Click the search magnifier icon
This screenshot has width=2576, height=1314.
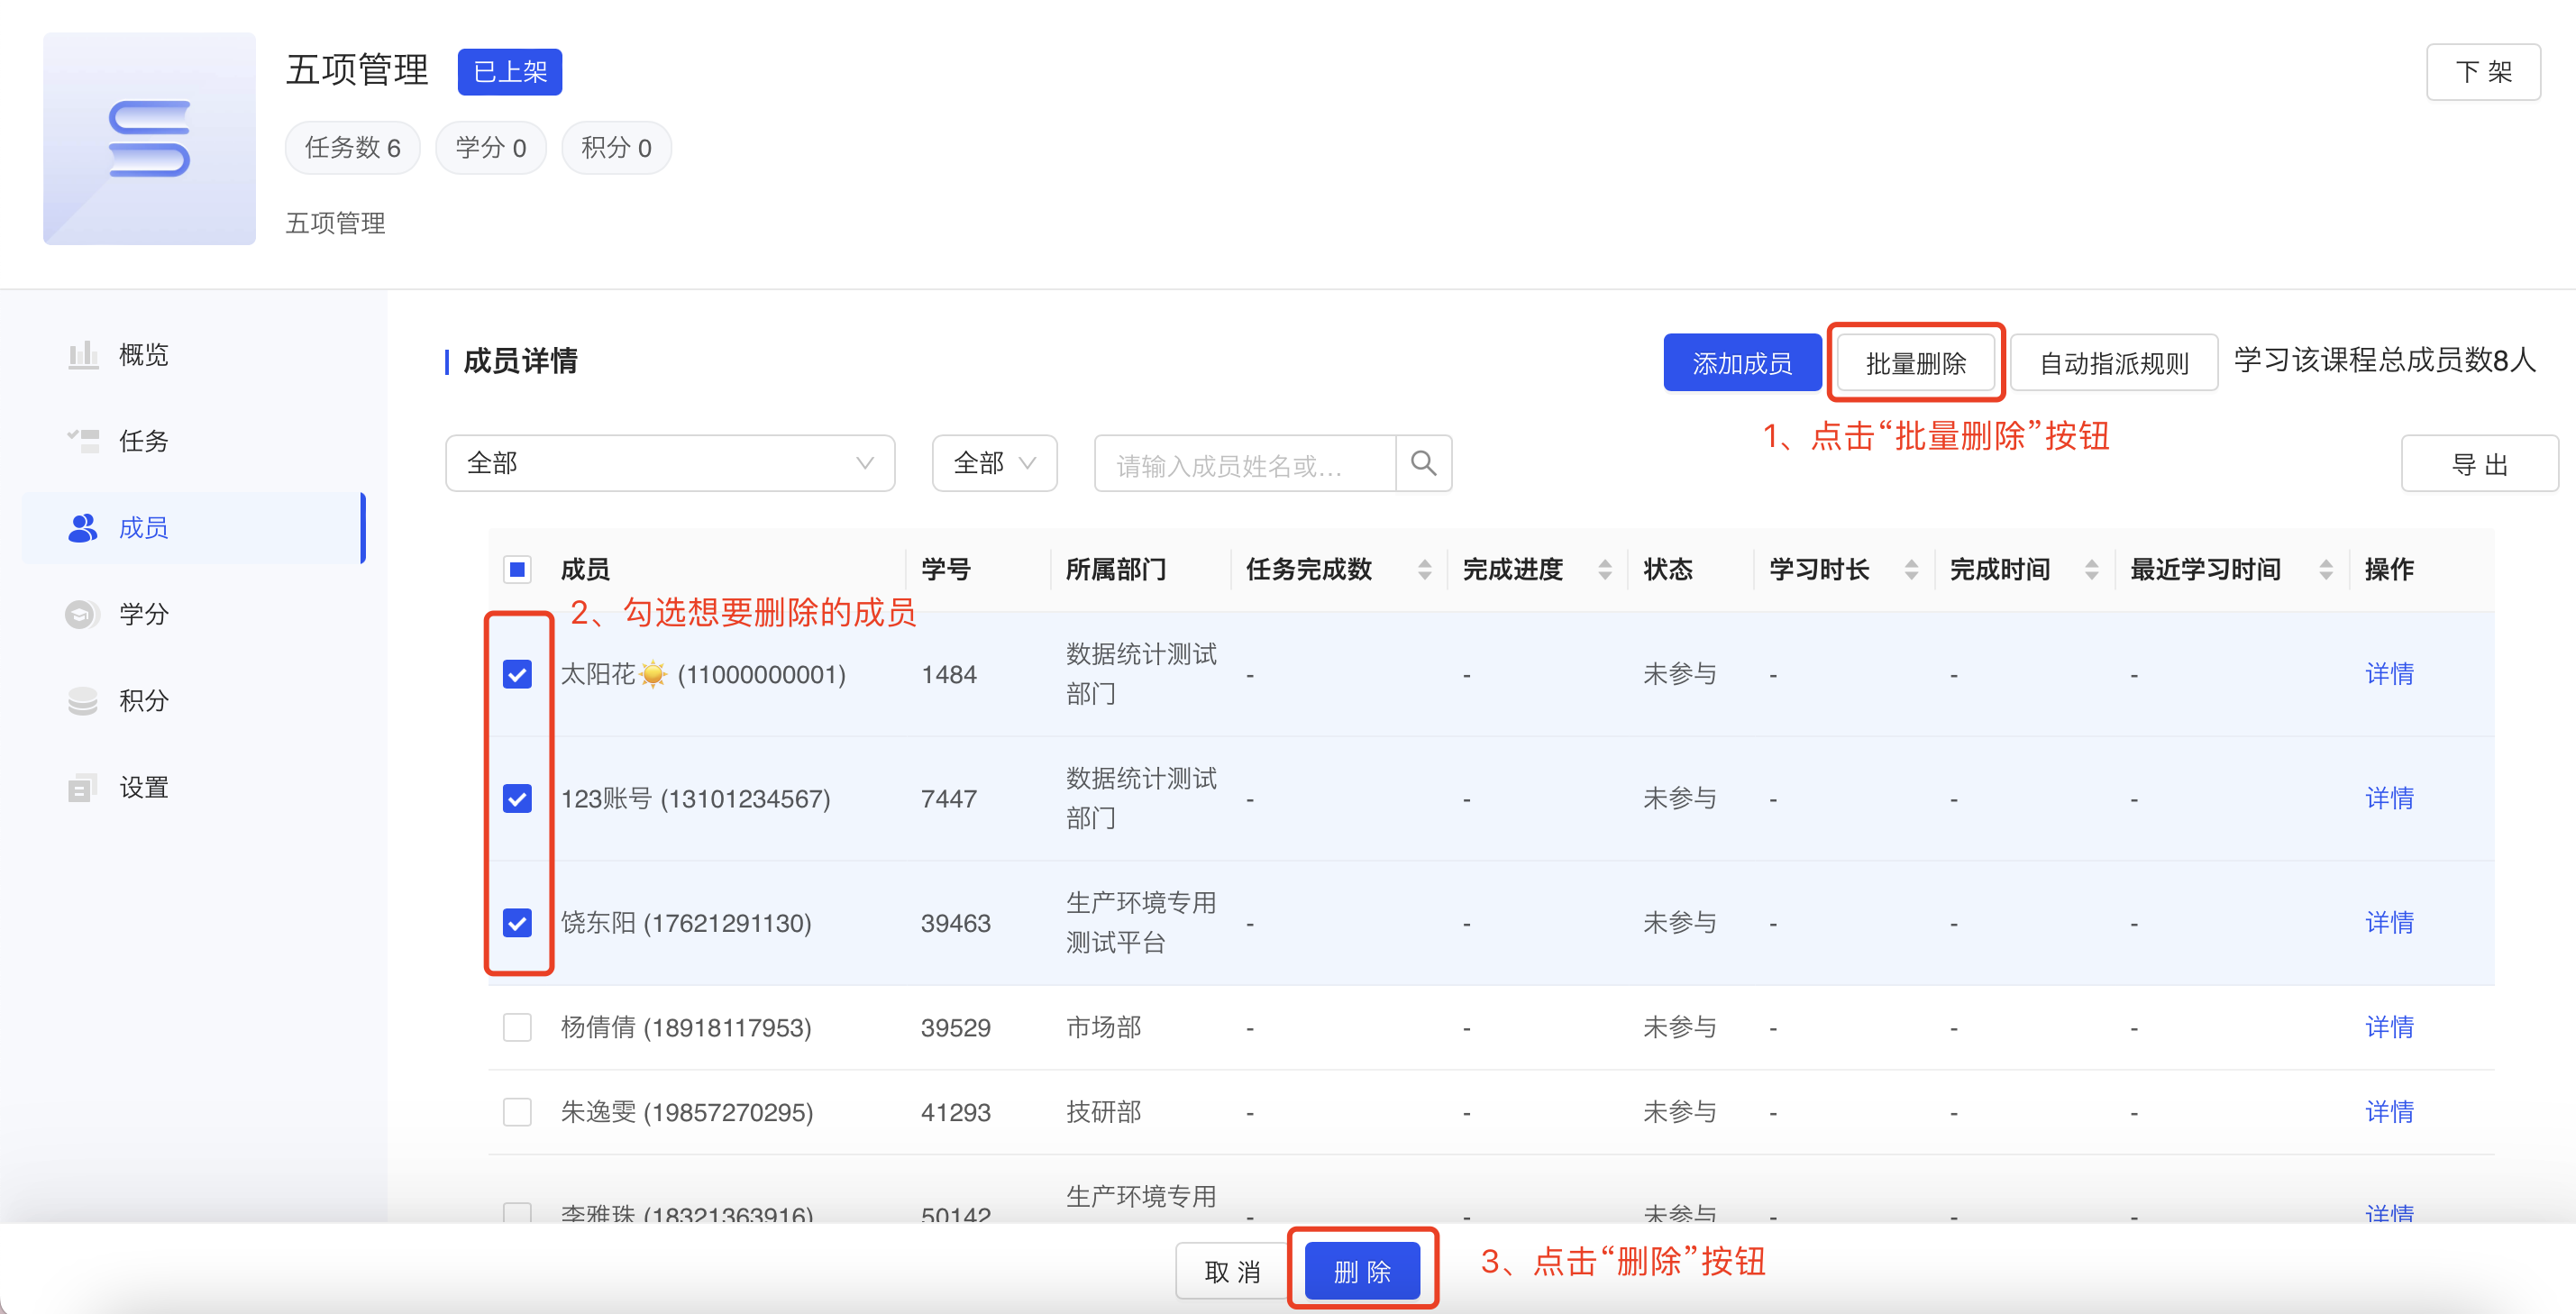point(1423,463)
